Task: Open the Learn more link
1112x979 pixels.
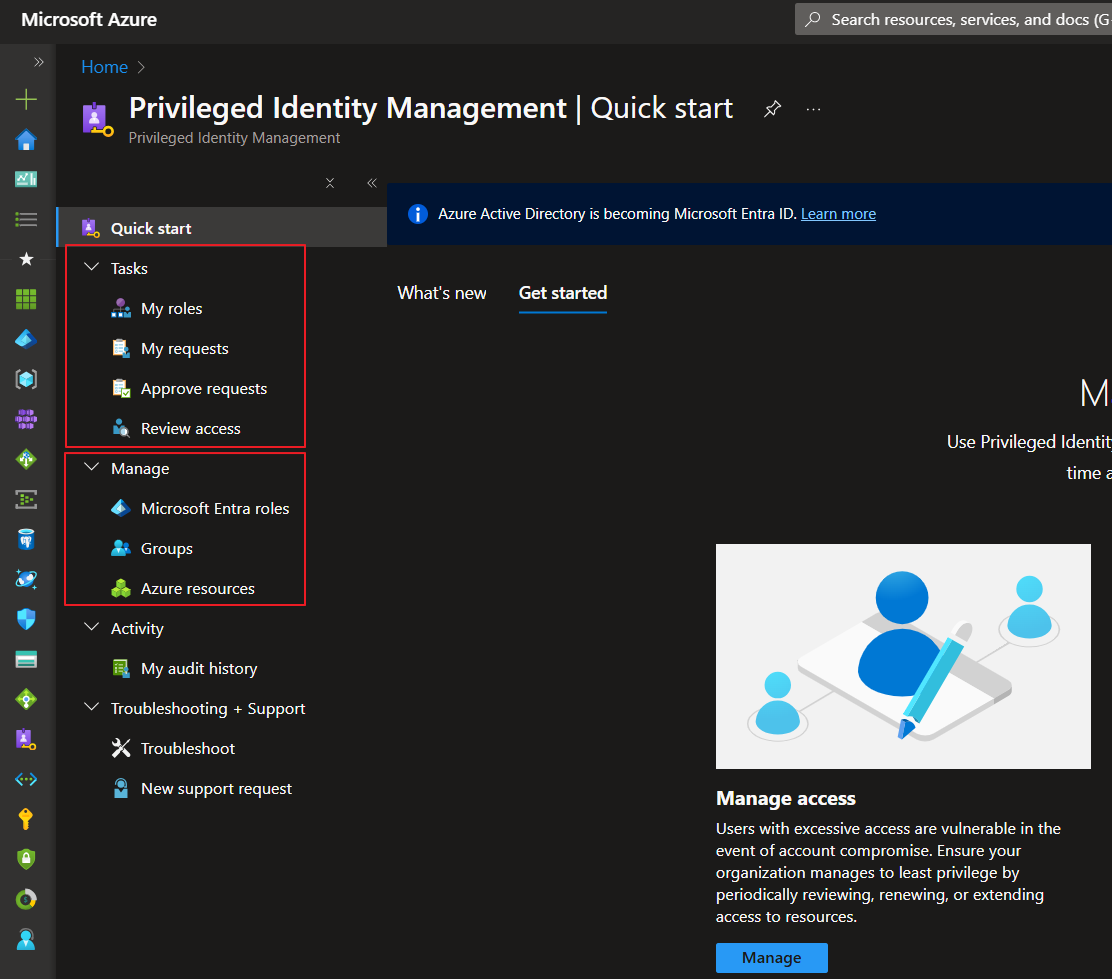Action: click(838, 214)
